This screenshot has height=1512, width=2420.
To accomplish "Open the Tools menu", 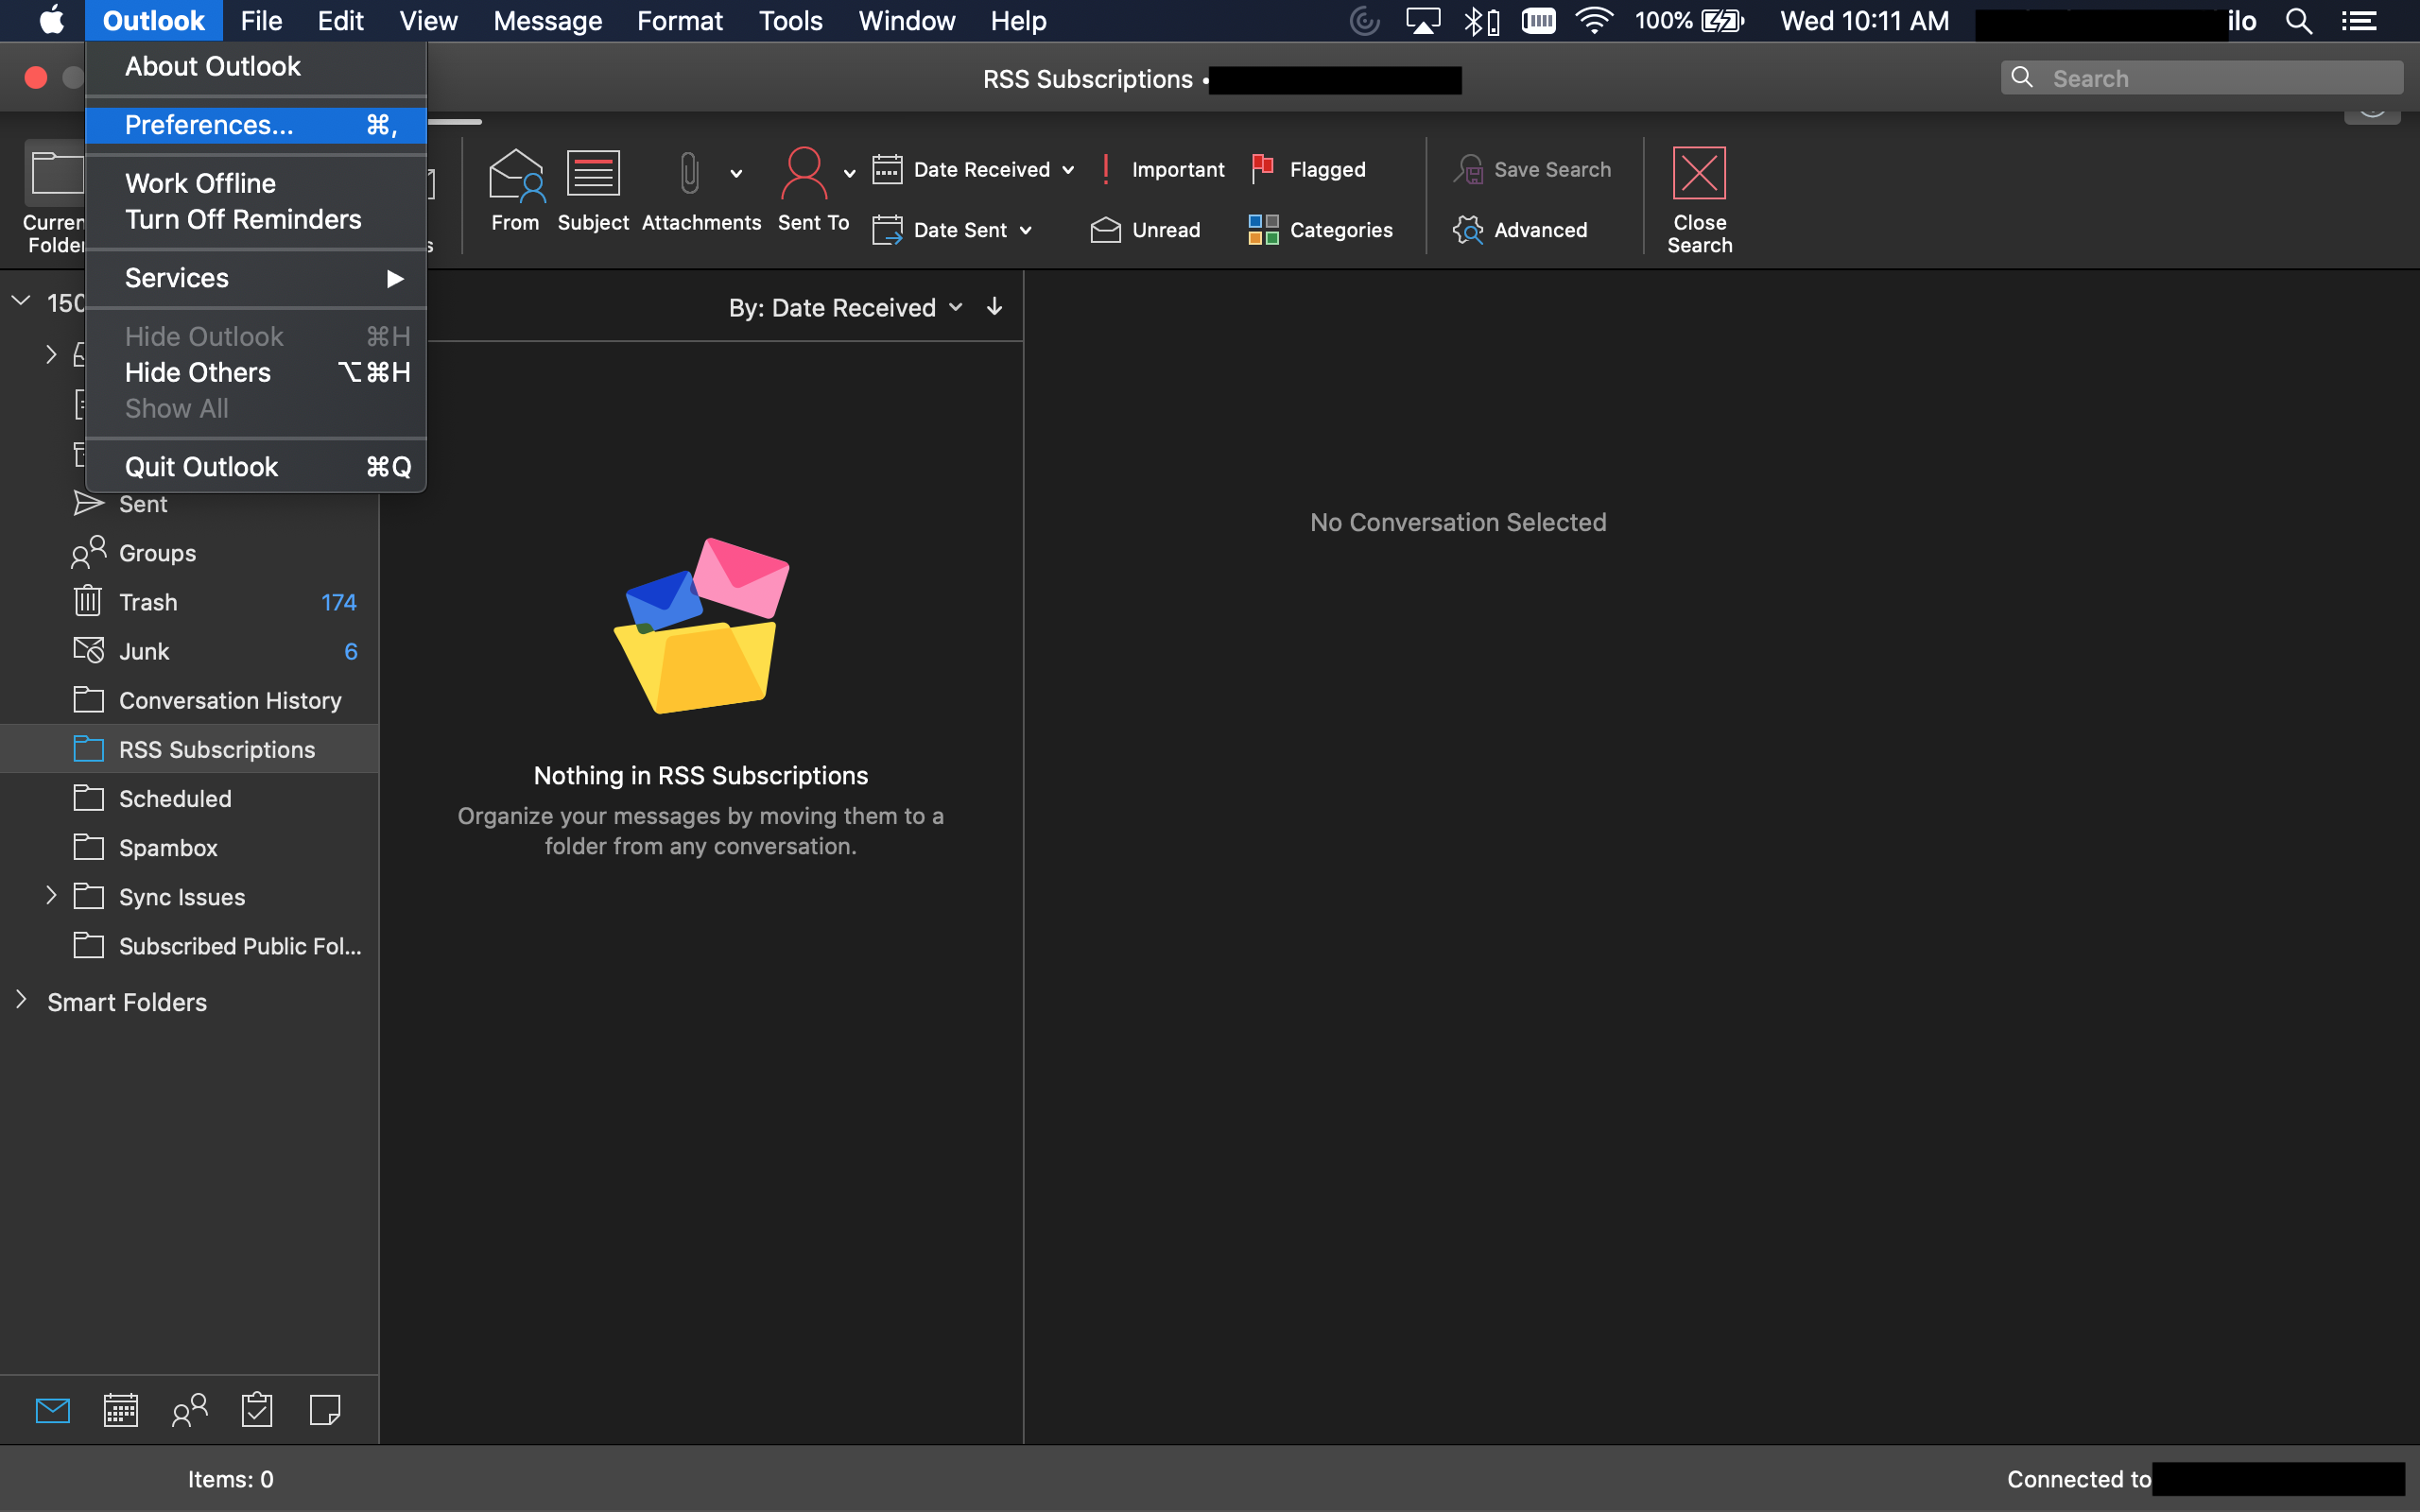I will (790, 20).
